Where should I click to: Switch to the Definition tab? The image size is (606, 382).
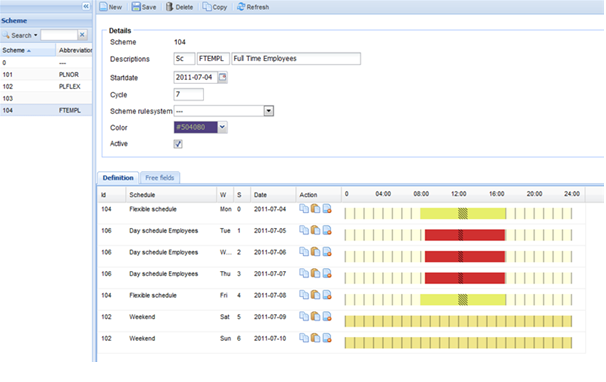[118, 178]
